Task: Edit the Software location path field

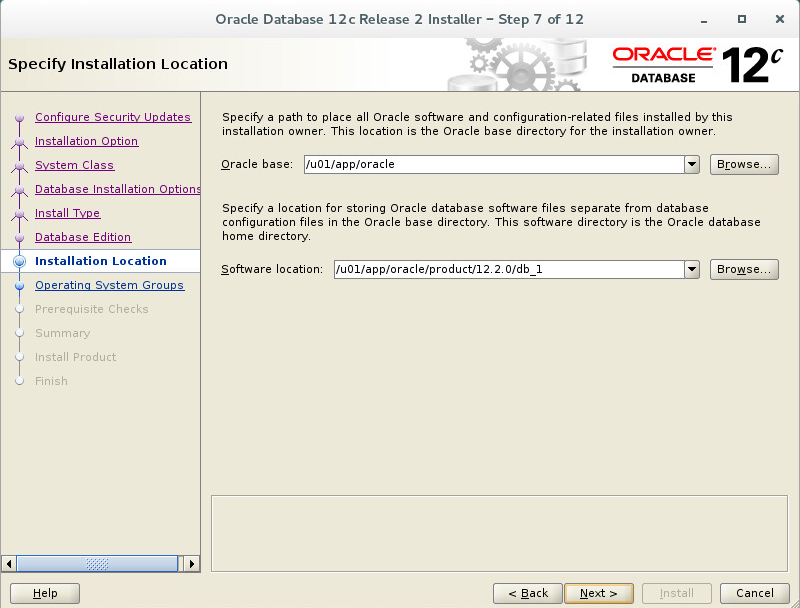Action: coord(509,269)
